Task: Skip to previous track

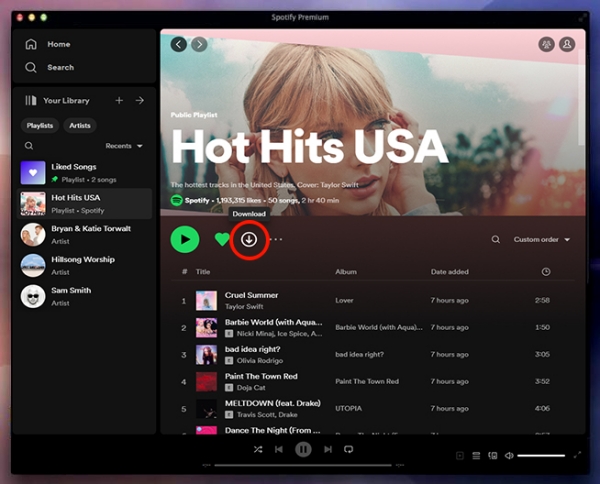Action: pos(279,449)
